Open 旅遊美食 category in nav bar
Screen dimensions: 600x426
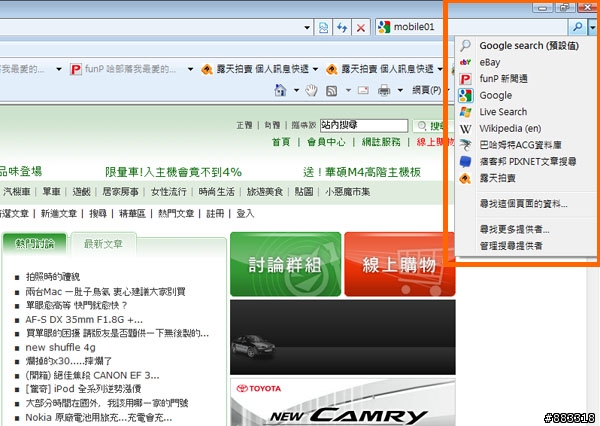tap(265, 191)
